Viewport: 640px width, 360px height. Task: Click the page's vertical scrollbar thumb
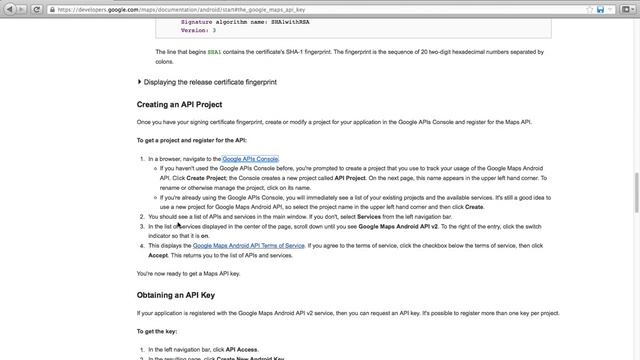click(x=636, y=193)
